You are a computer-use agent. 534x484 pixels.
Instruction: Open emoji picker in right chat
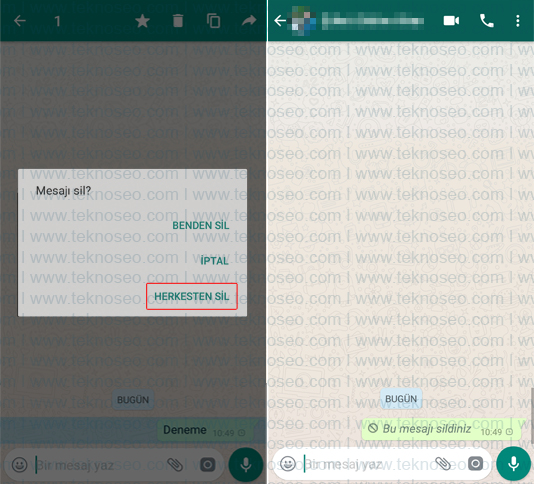288,464
